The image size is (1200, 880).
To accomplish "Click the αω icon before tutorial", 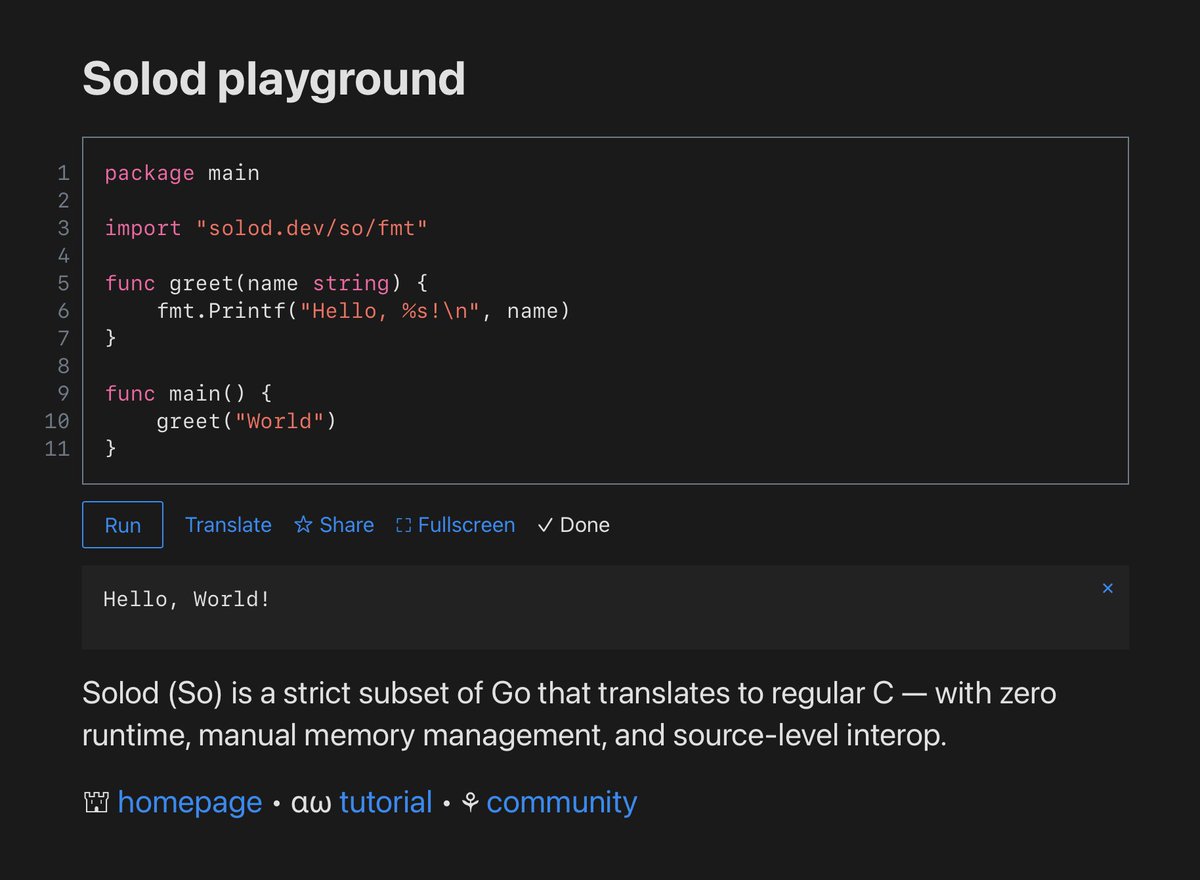I will pyautogui.click(x=311, y=803).
